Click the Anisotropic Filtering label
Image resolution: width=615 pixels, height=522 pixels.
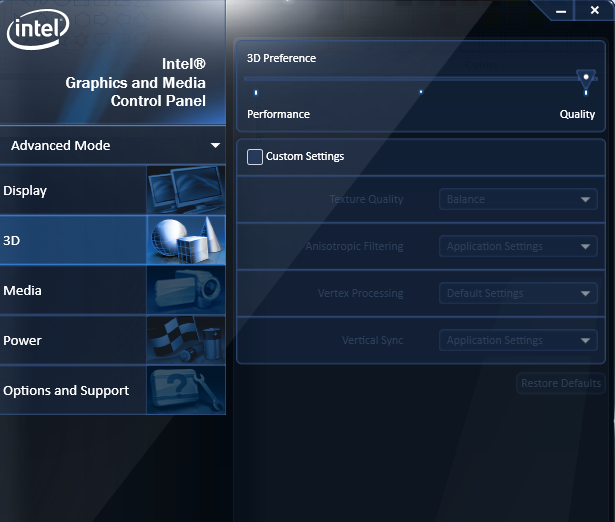coord(354,246)
